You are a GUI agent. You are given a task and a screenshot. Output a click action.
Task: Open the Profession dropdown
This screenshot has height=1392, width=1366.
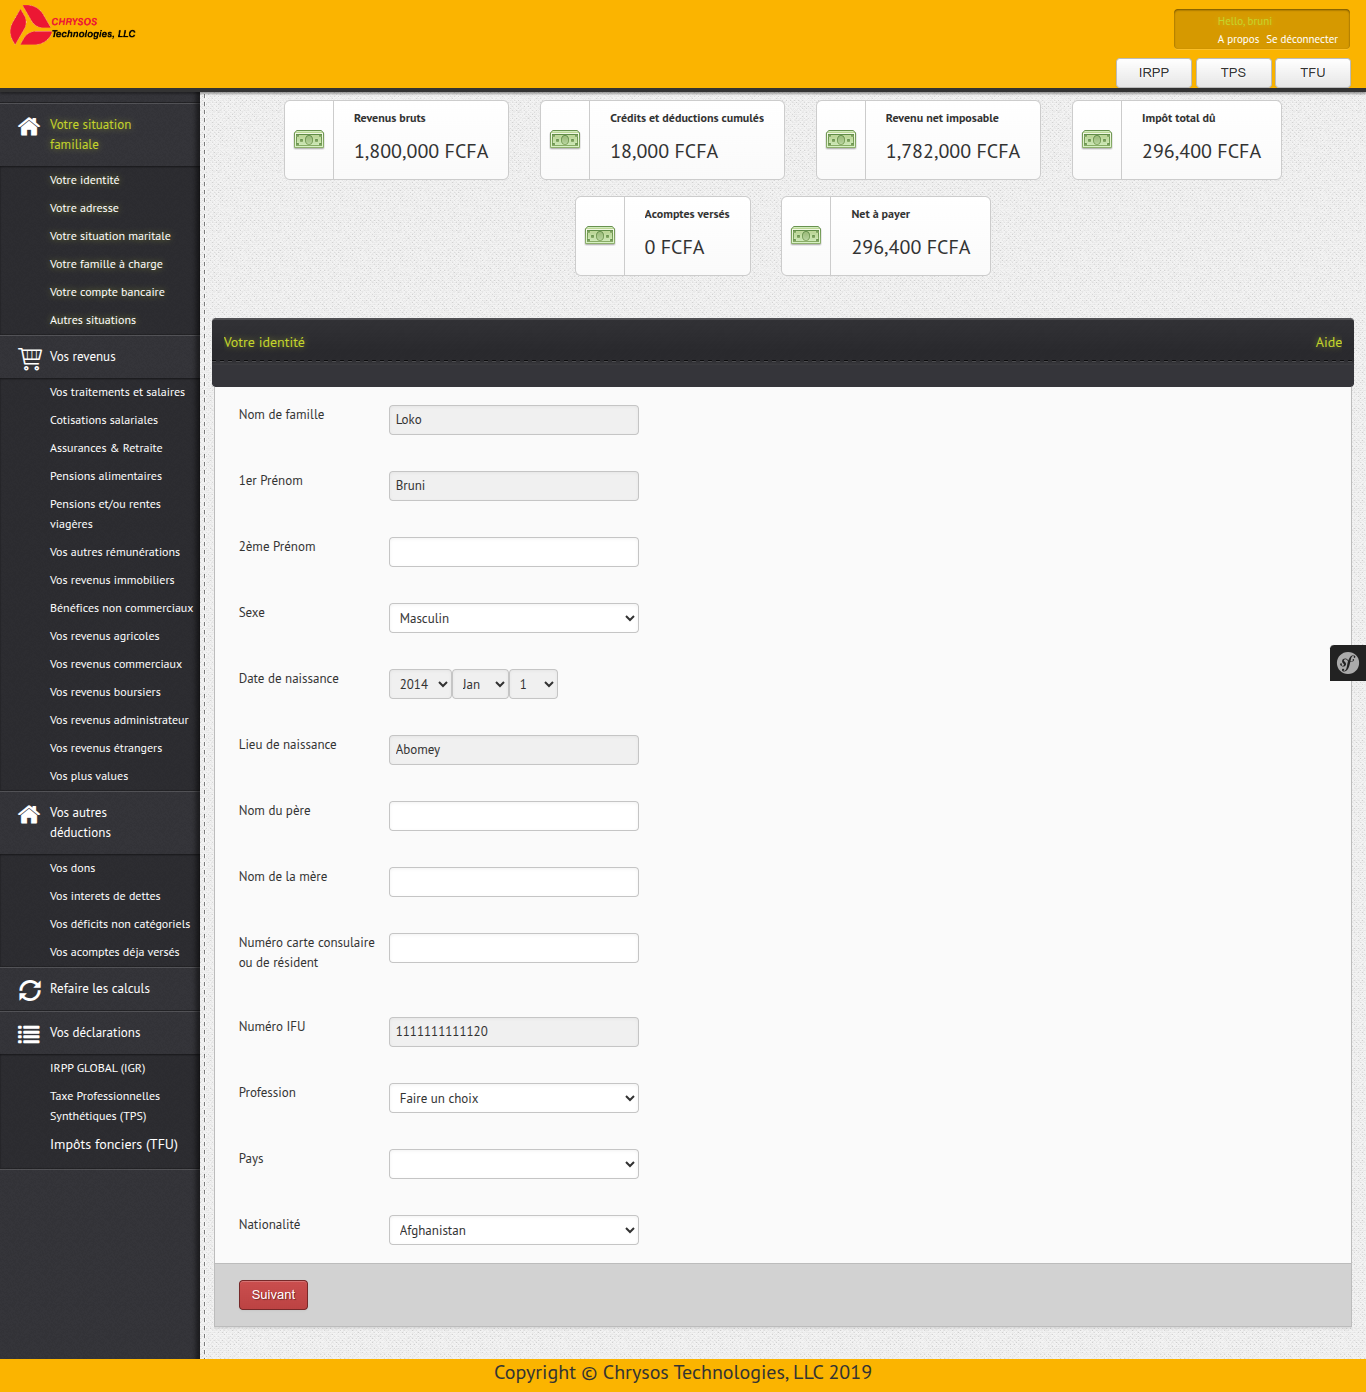click(x=514, y=1098)
